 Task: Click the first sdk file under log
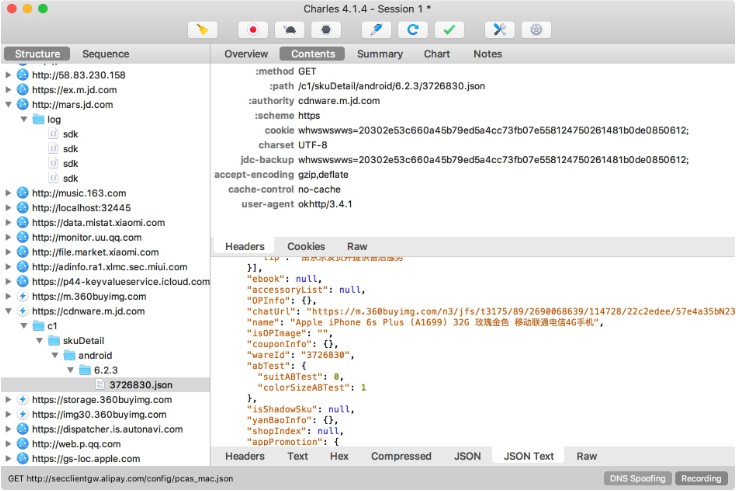point(70,134)
